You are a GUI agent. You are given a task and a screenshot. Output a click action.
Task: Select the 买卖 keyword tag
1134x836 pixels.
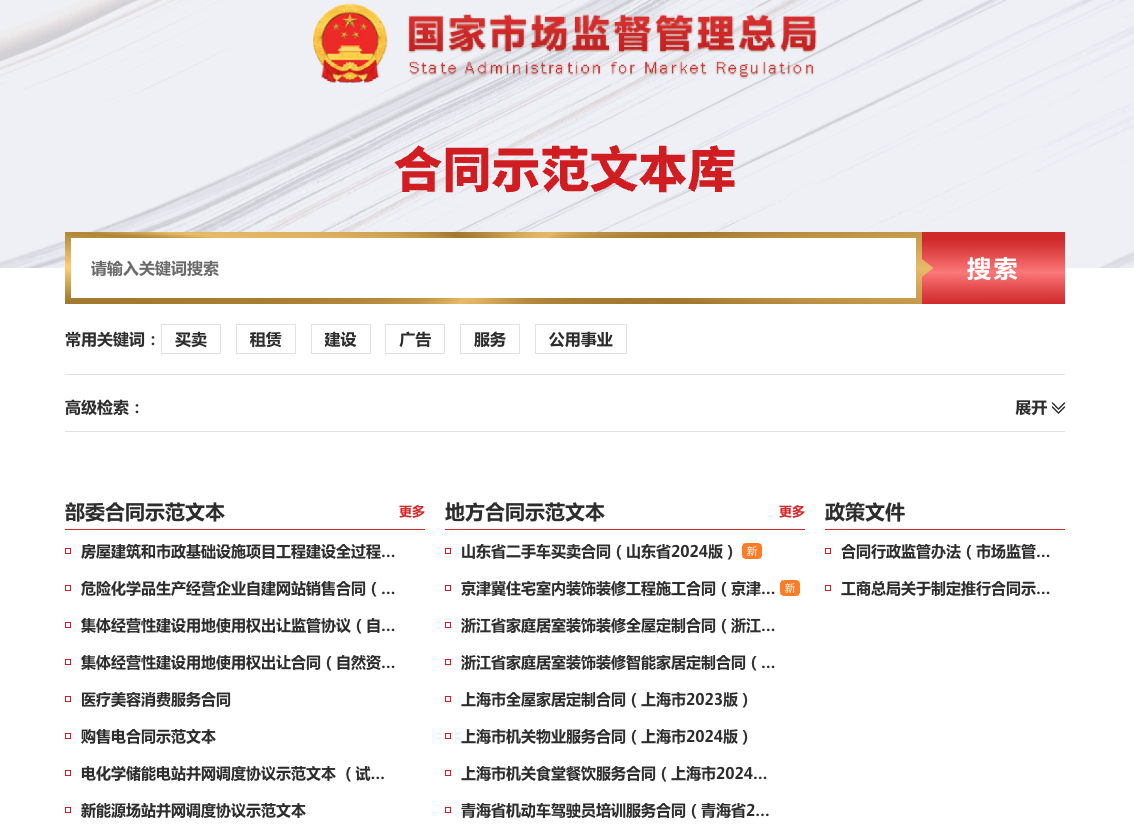[191, 339]
